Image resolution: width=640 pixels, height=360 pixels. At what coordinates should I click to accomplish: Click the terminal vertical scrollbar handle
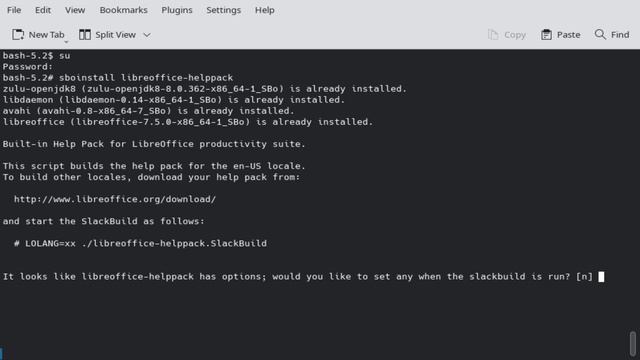[633, 343]
